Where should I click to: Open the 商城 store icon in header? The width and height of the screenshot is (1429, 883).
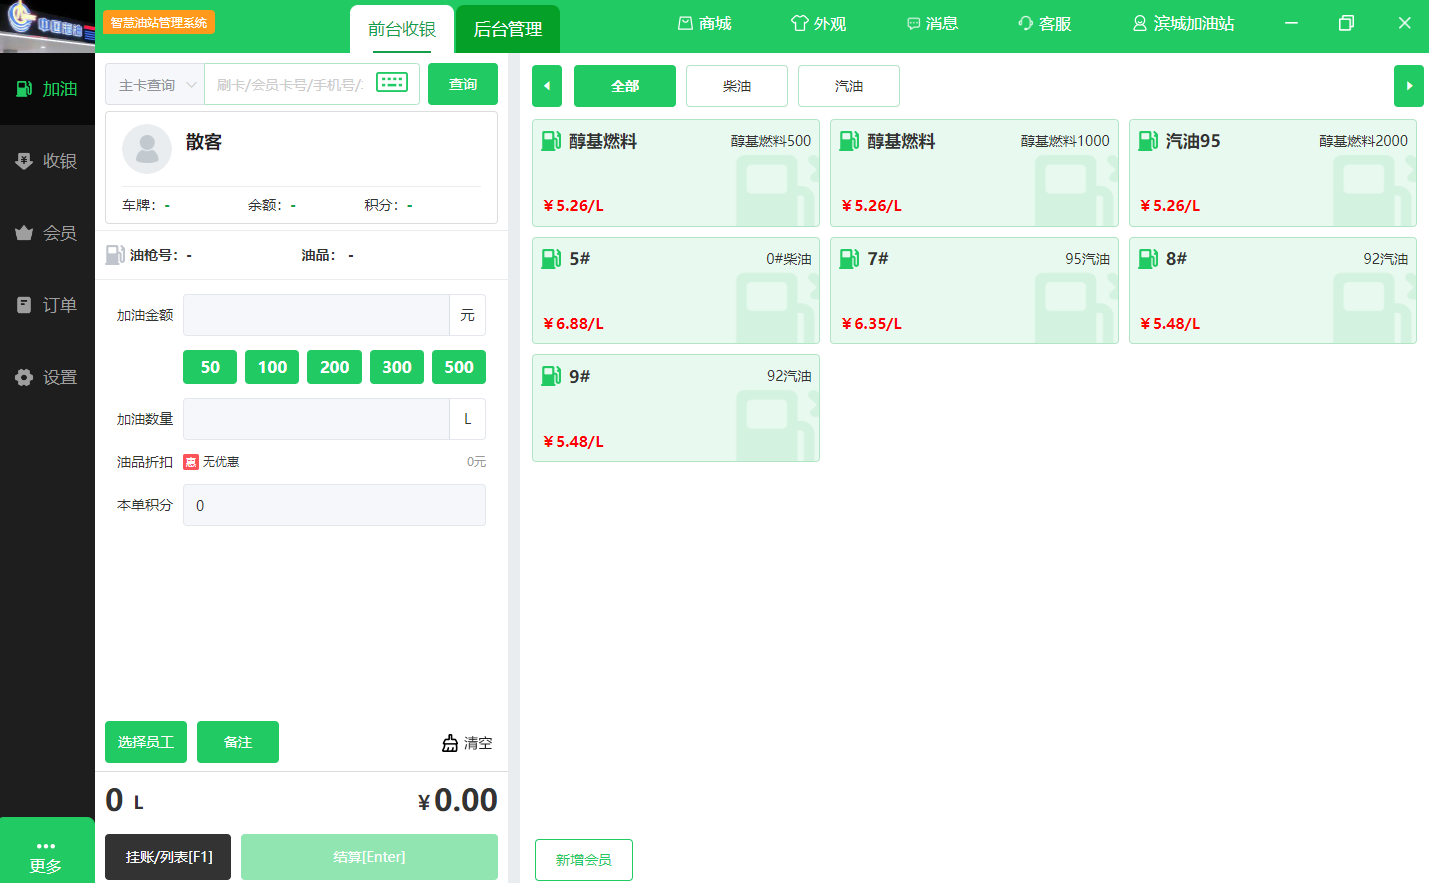(685, 23)
